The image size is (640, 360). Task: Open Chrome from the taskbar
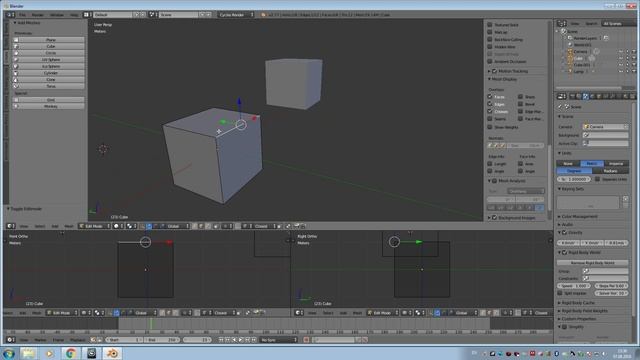pos(70,353)
